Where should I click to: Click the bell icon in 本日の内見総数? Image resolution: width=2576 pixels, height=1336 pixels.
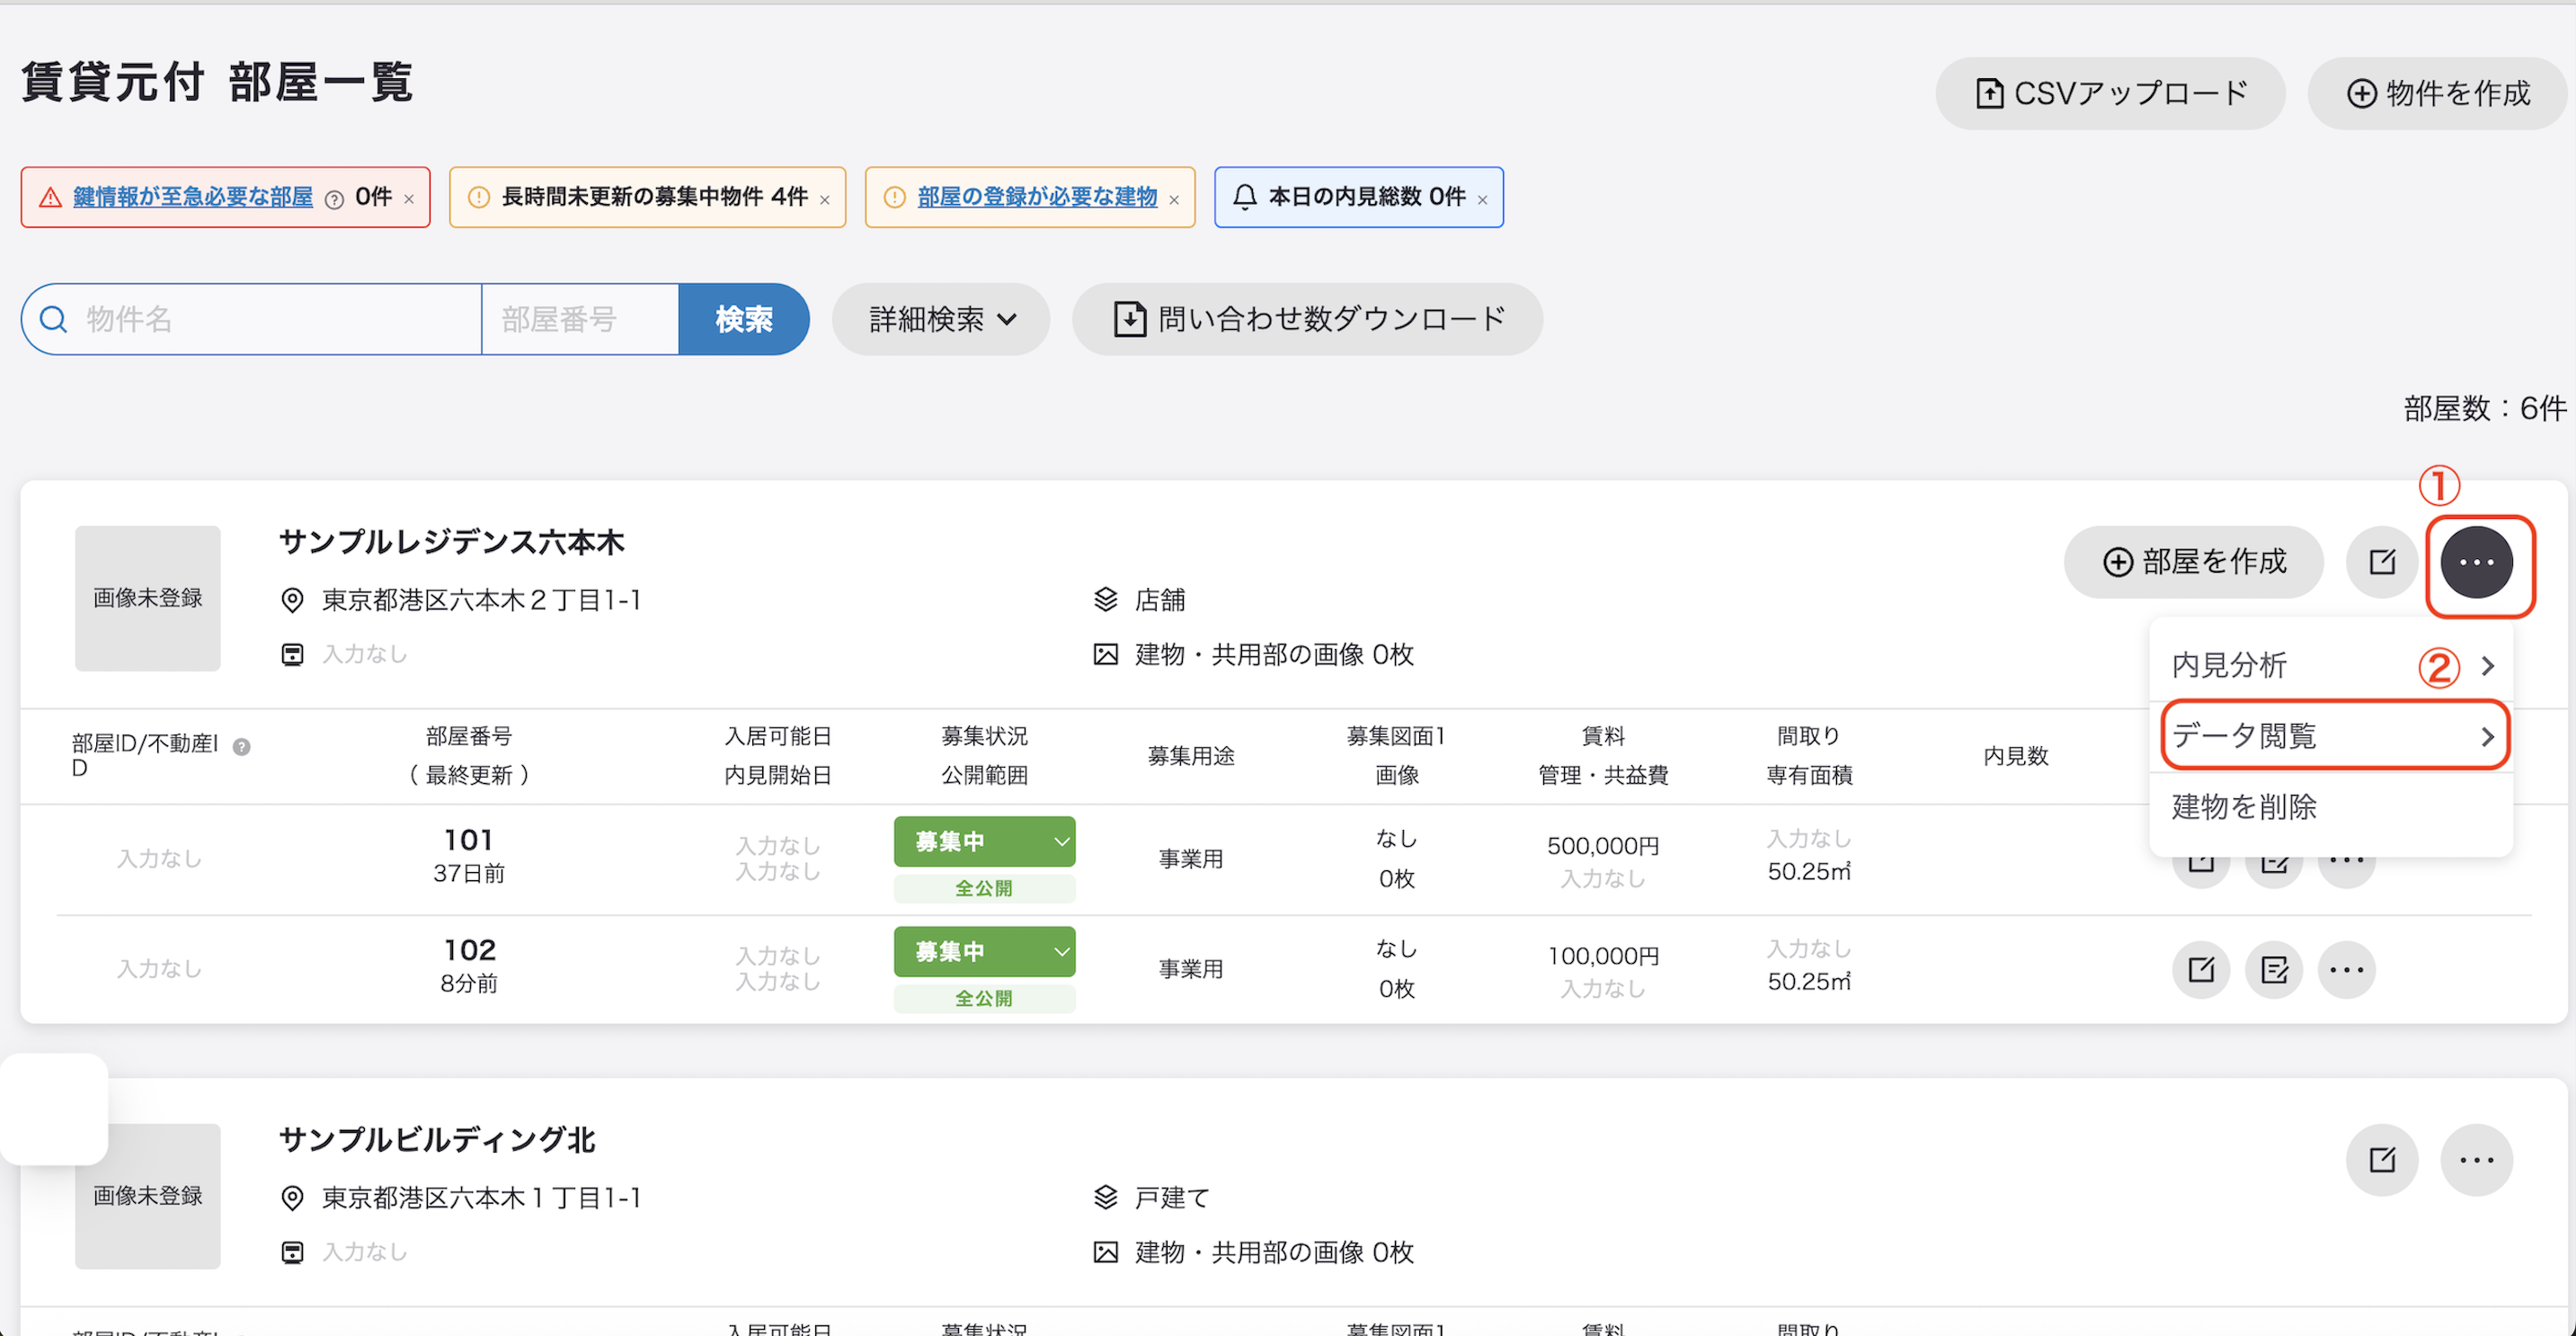click(x=1244, y=197)
